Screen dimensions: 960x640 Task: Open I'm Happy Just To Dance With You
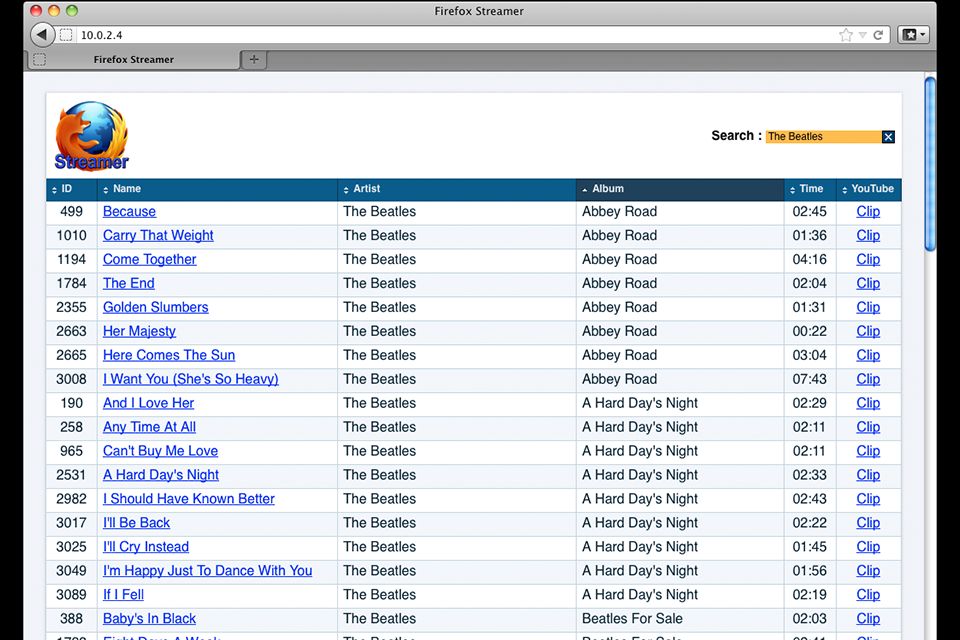[x=208, y=570]
